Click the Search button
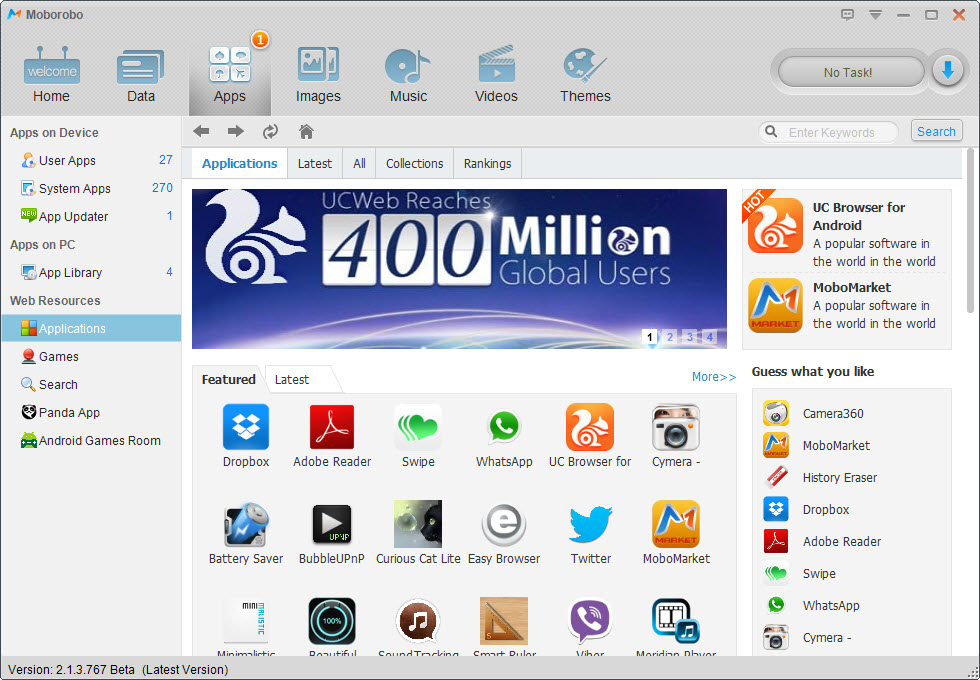 pyautogui.click(x=936, y=132)
